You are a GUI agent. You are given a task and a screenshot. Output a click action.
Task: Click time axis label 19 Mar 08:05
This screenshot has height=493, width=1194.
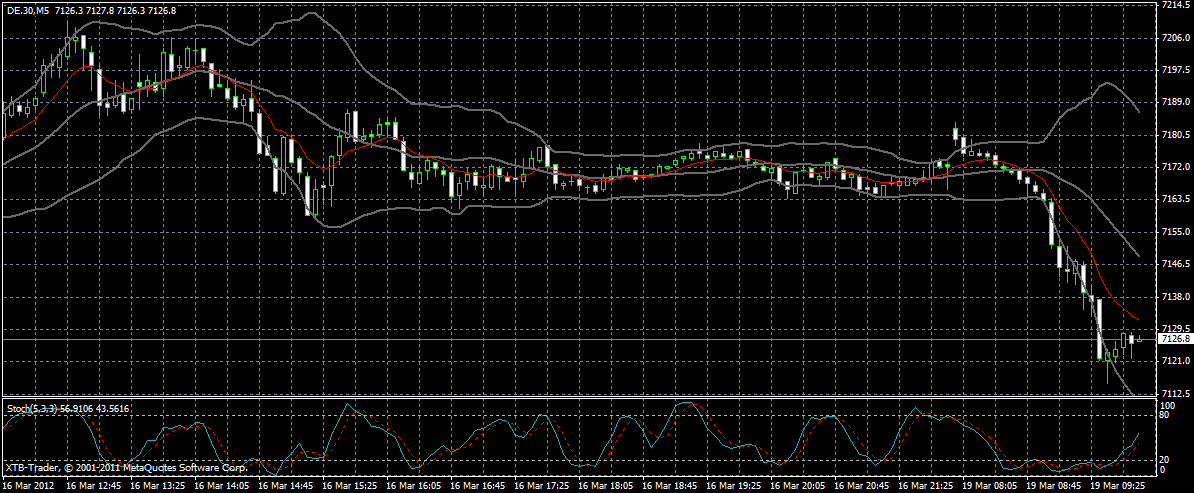coord(989,485)
